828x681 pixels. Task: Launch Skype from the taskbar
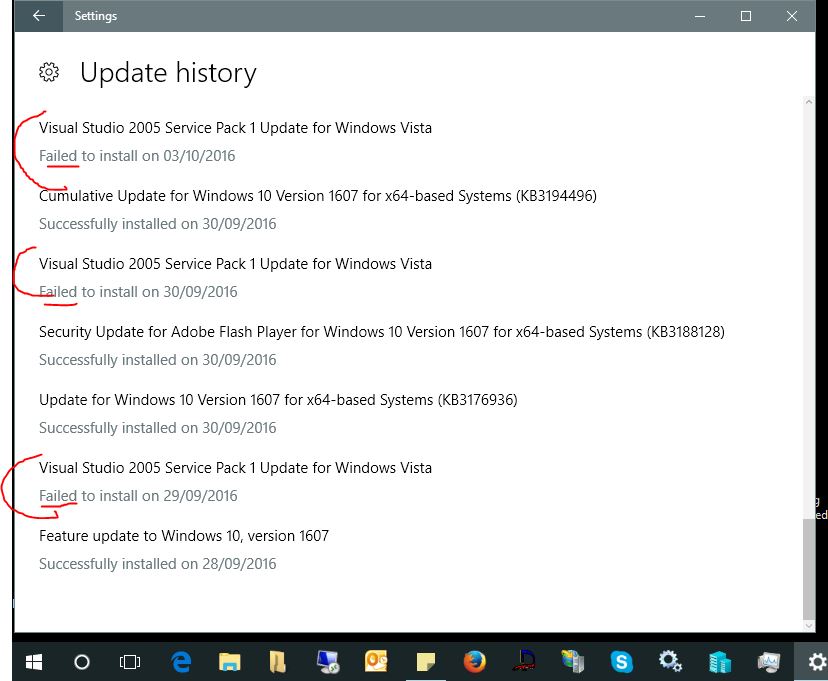coord(622,662)
